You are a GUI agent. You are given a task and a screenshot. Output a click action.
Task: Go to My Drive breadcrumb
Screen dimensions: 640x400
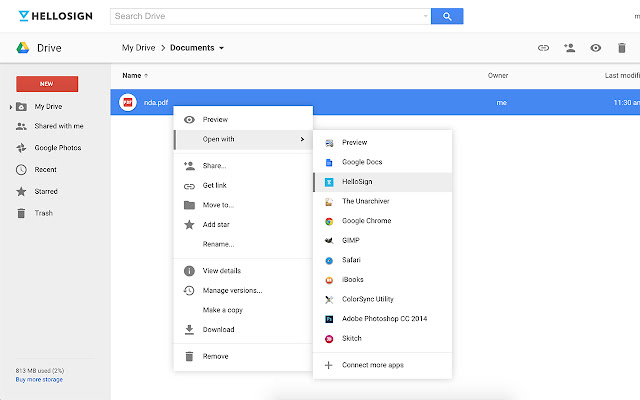pyautogui.click(x=138, y=48)
